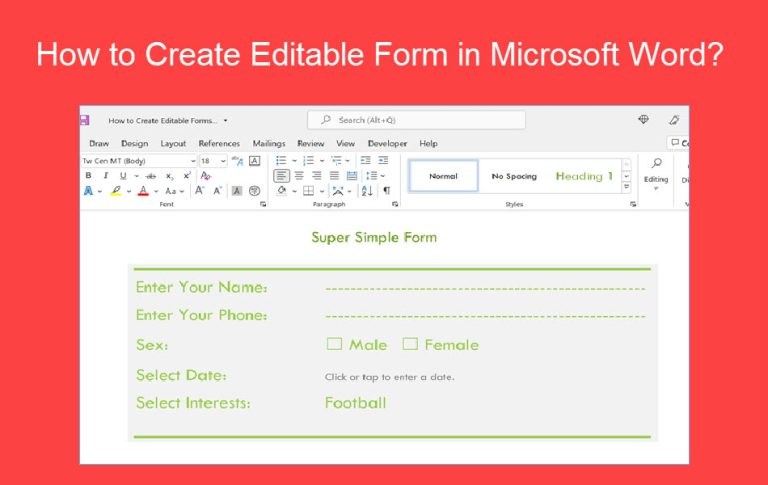Center align the paragraph
The image size is (768, 485).
[299, 175]
